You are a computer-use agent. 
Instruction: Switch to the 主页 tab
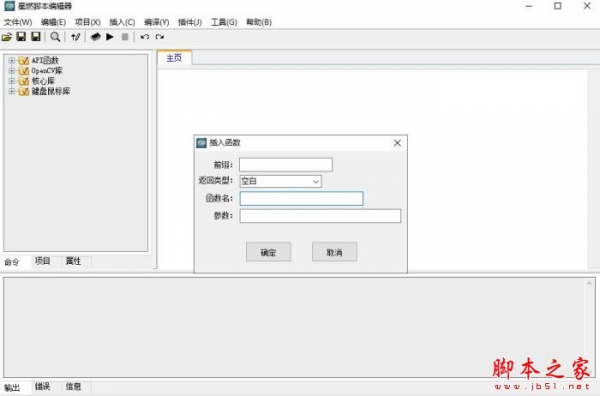coord(174,58)
